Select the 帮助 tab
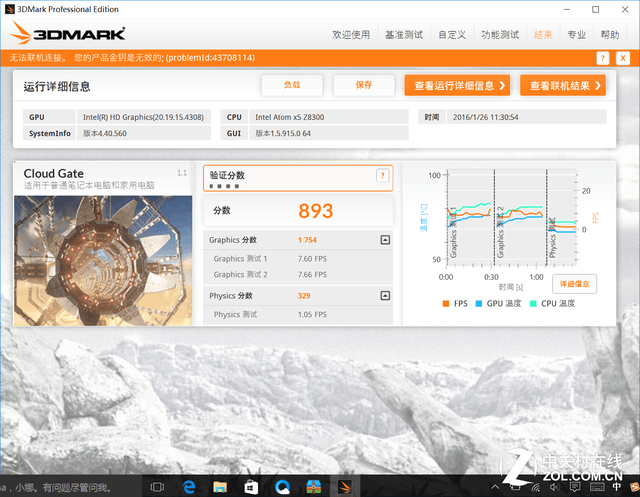 (610, 35)
